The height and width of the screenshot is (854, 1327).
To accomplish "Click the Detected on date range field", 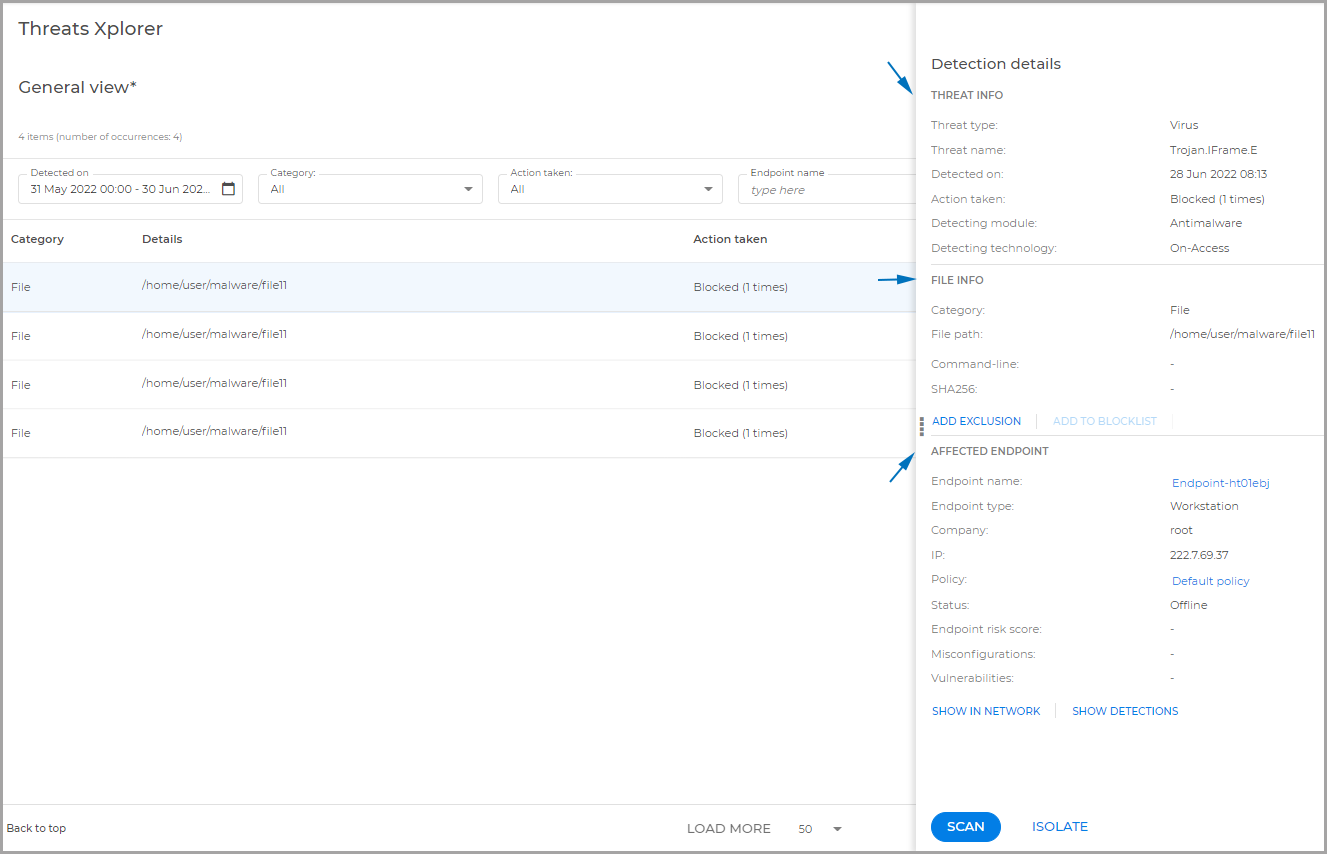I will tap(120, 188).
